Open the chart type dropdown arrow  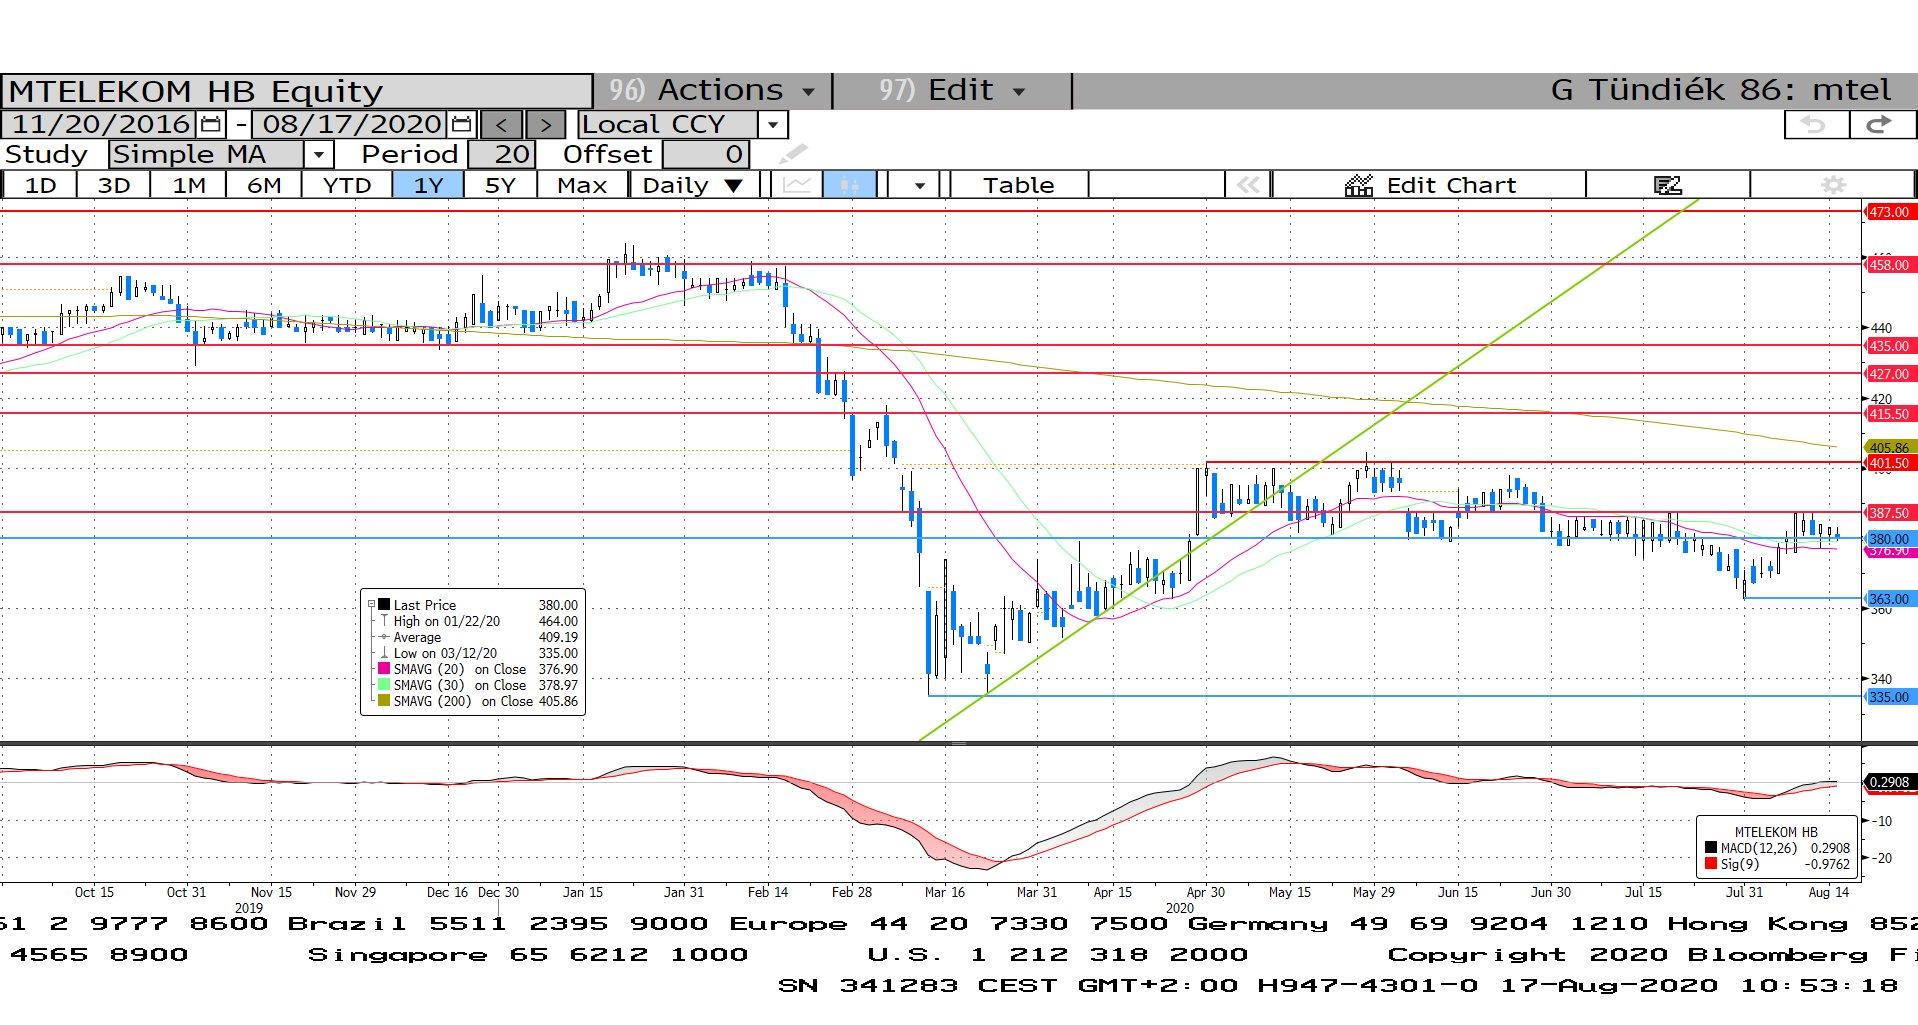919,185
